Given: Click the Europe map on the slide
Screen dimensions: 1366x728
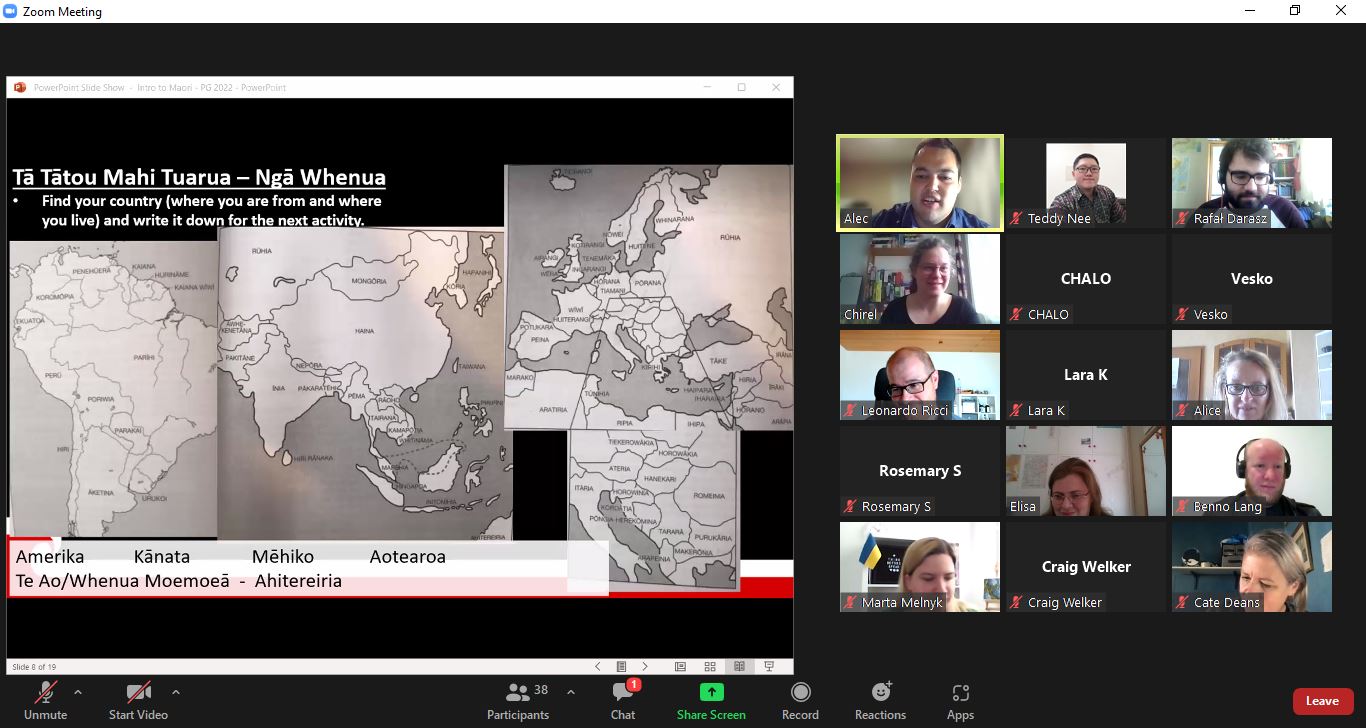Looking at the screenshot, I should tap(648, 297).
